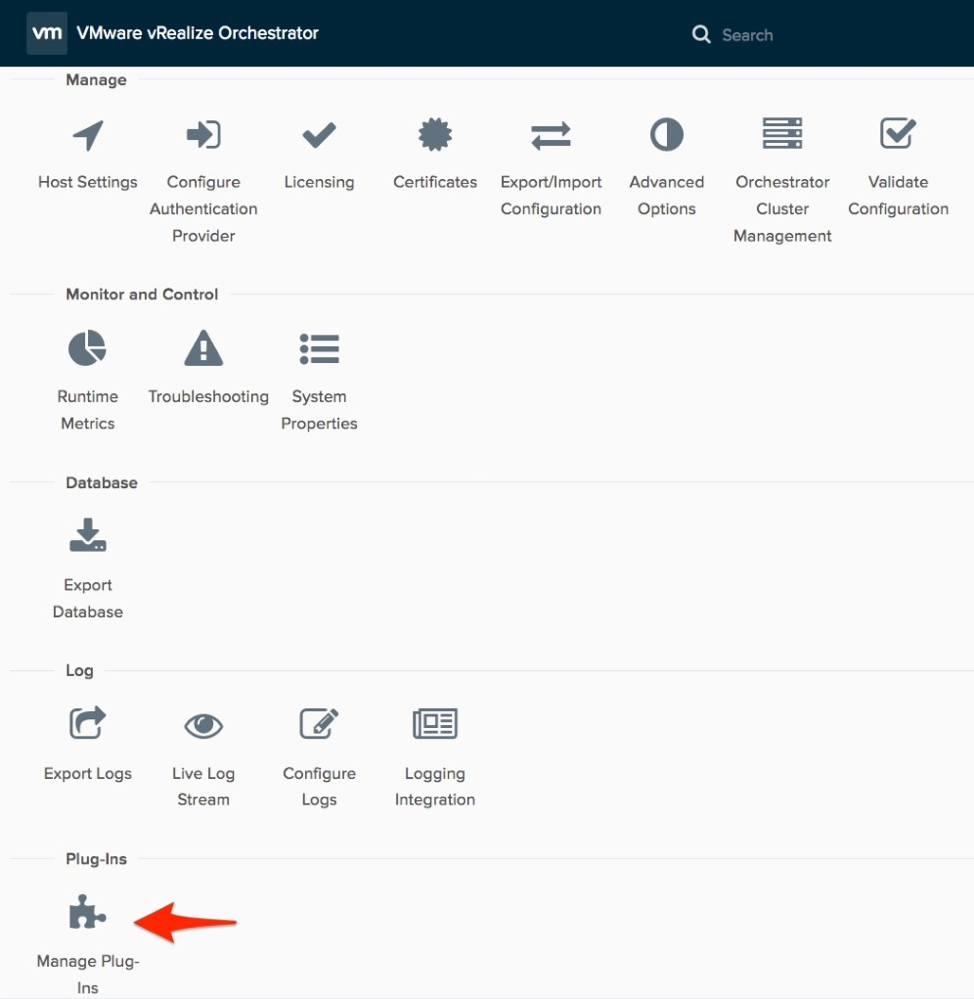
Task: Open the Logging Integration newspaper icon
Action: pyautogui.click(x=435, y=724)
